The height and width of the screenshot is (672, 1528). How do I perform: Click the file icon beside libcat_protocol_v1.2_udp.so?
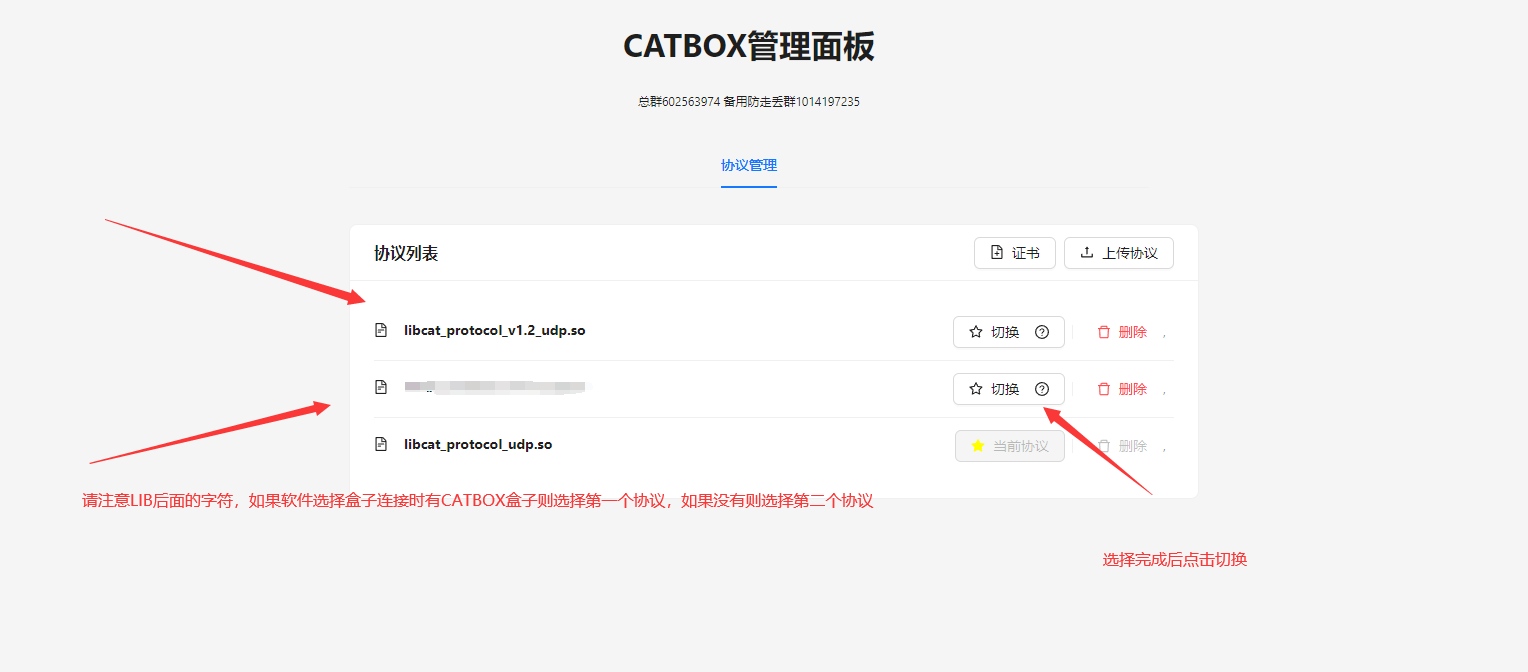point(381,330)
